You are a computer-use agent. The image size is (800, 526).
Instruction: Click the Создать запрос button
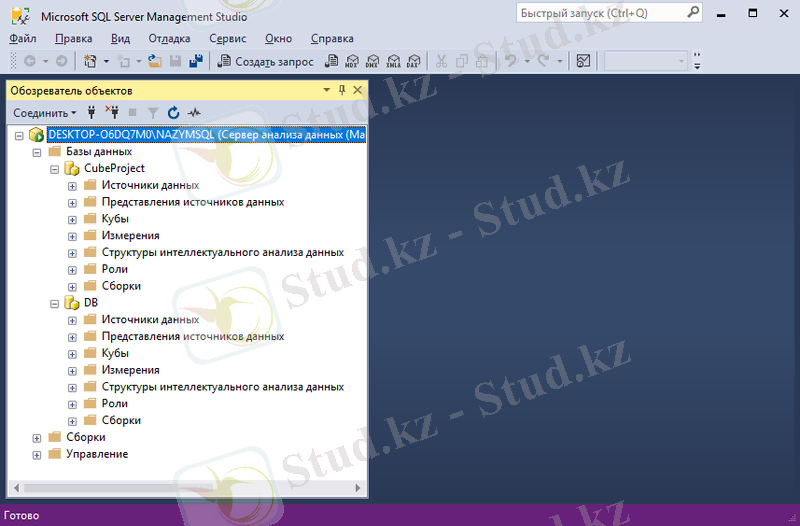click(265, 61)
